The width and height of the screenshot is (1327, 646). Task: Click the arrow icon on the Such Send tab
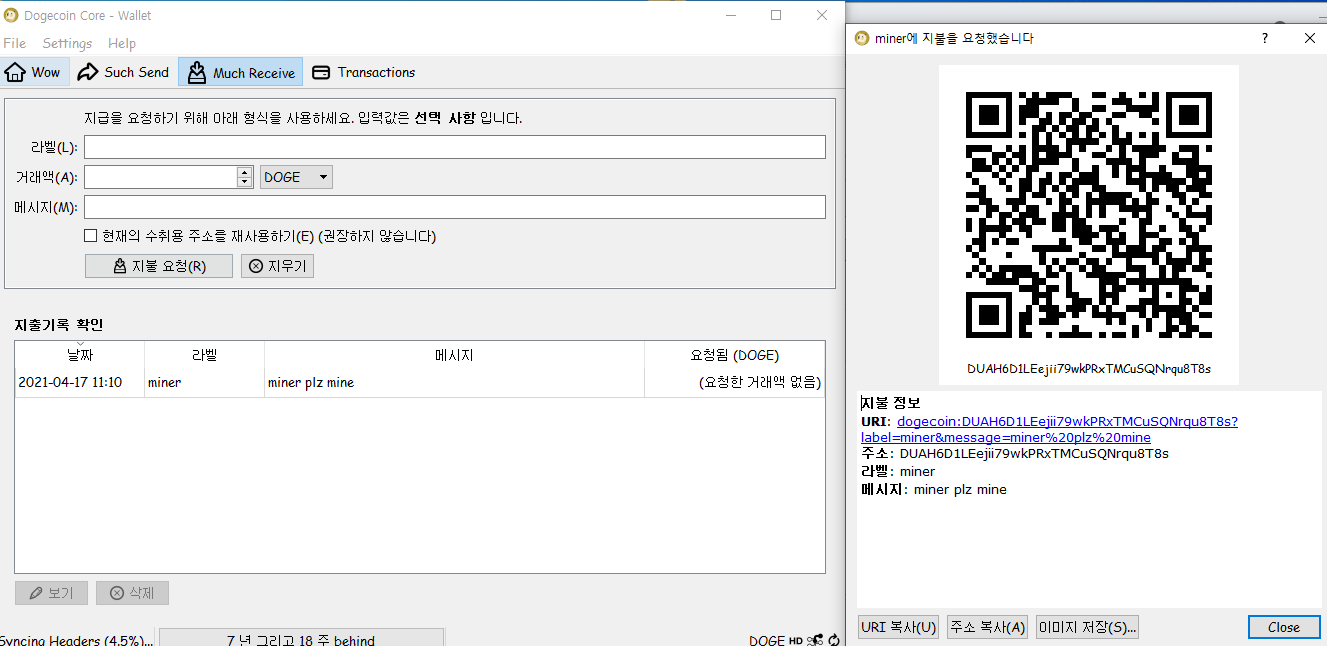tap(88, 72)
